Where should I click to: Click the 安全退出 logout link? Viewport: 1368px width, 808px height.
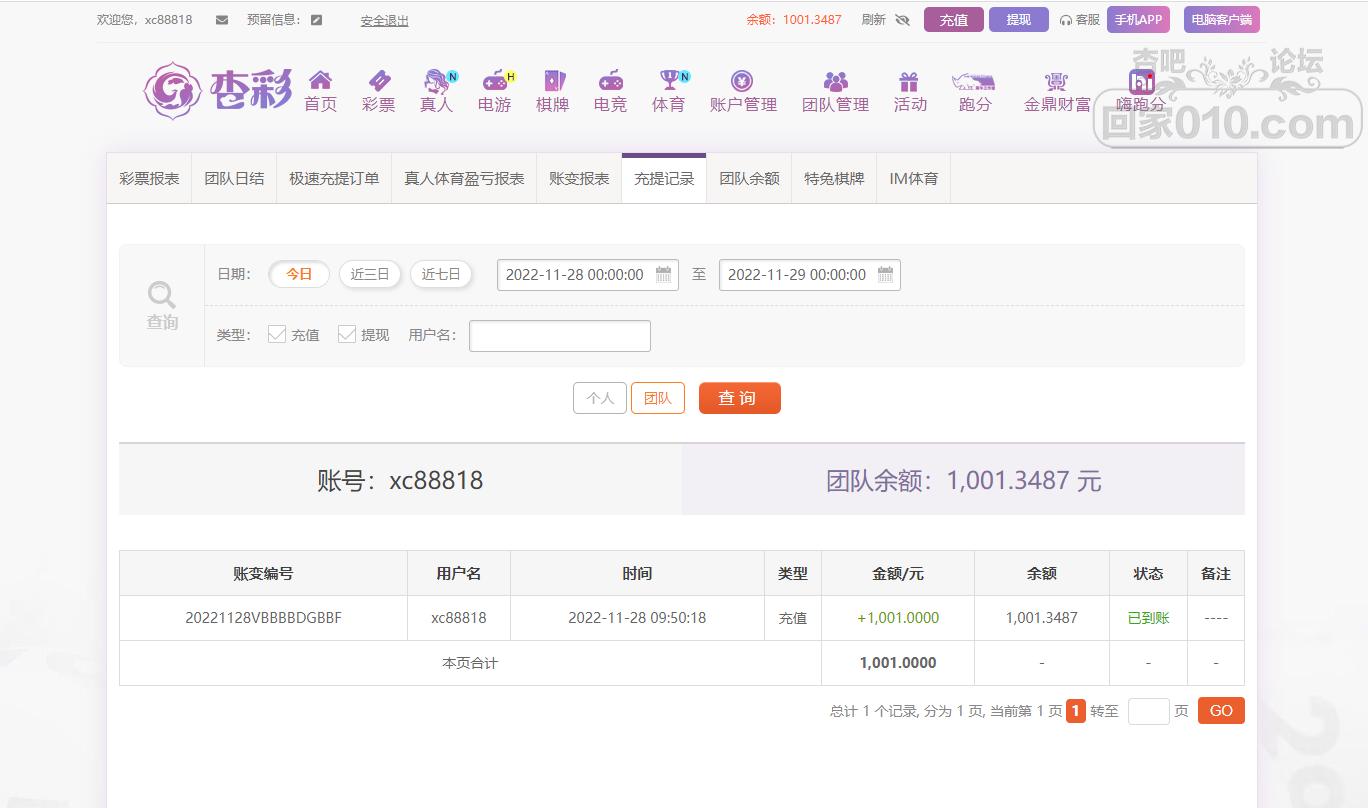[x=384, y=21]
